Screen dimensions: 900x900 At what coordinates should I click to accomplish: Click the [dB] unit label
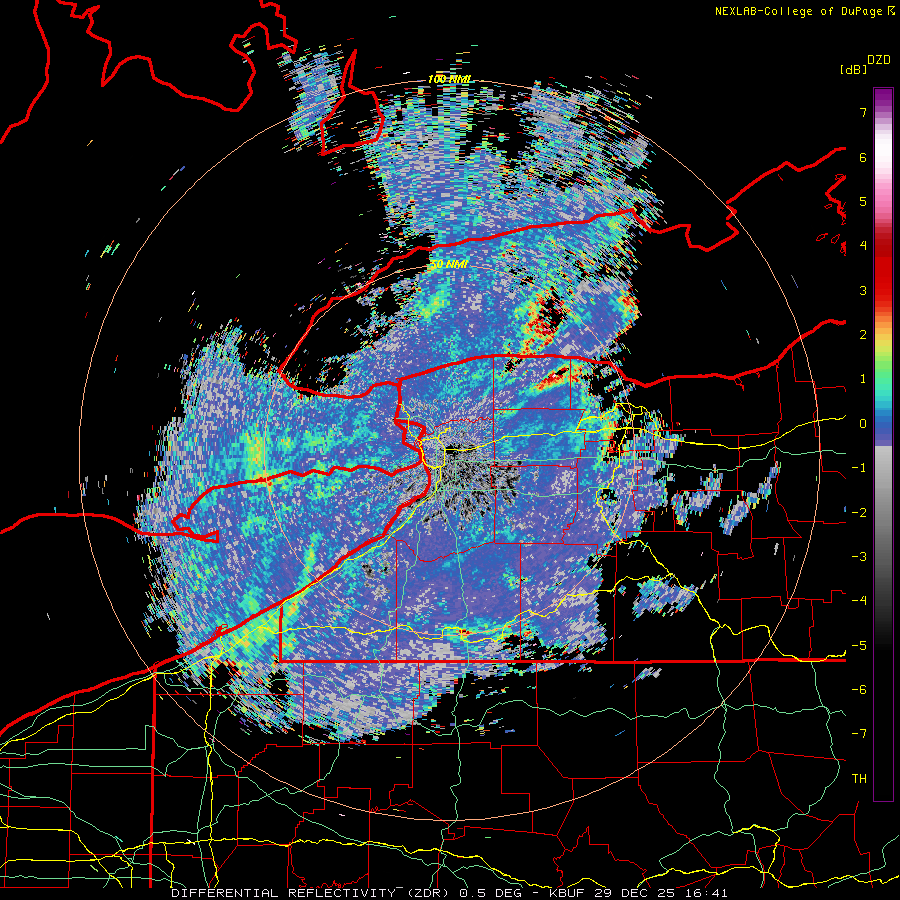(x=853, y=69)
